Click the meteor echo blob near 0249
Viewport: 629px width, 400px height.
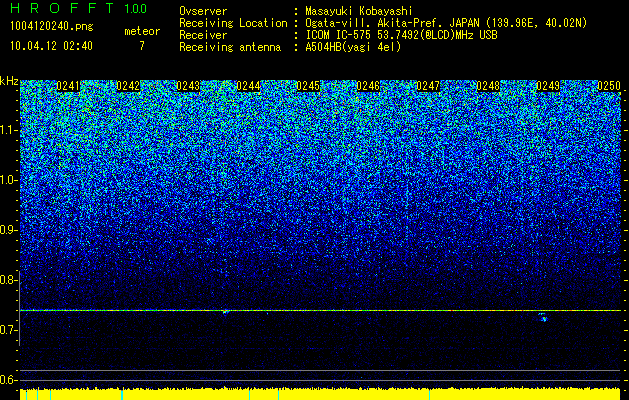pyautogui.click(x=543, y=317)
